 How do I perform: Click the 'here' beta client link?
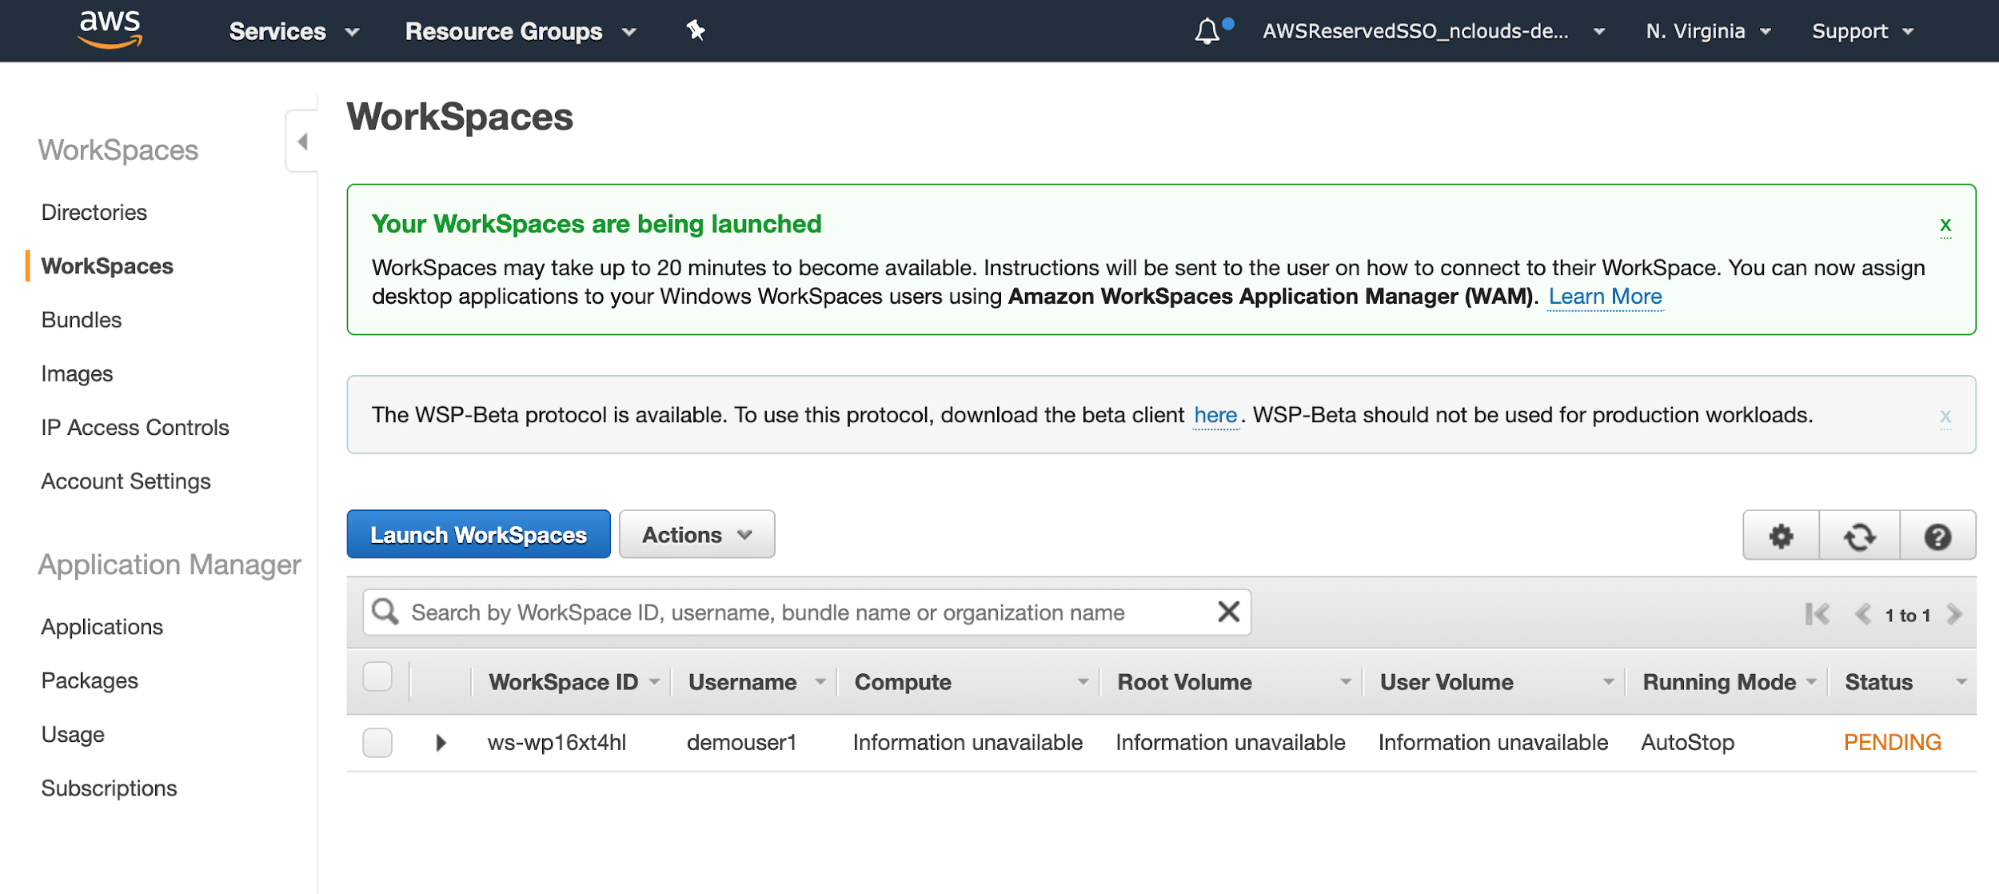point(1216,415)
